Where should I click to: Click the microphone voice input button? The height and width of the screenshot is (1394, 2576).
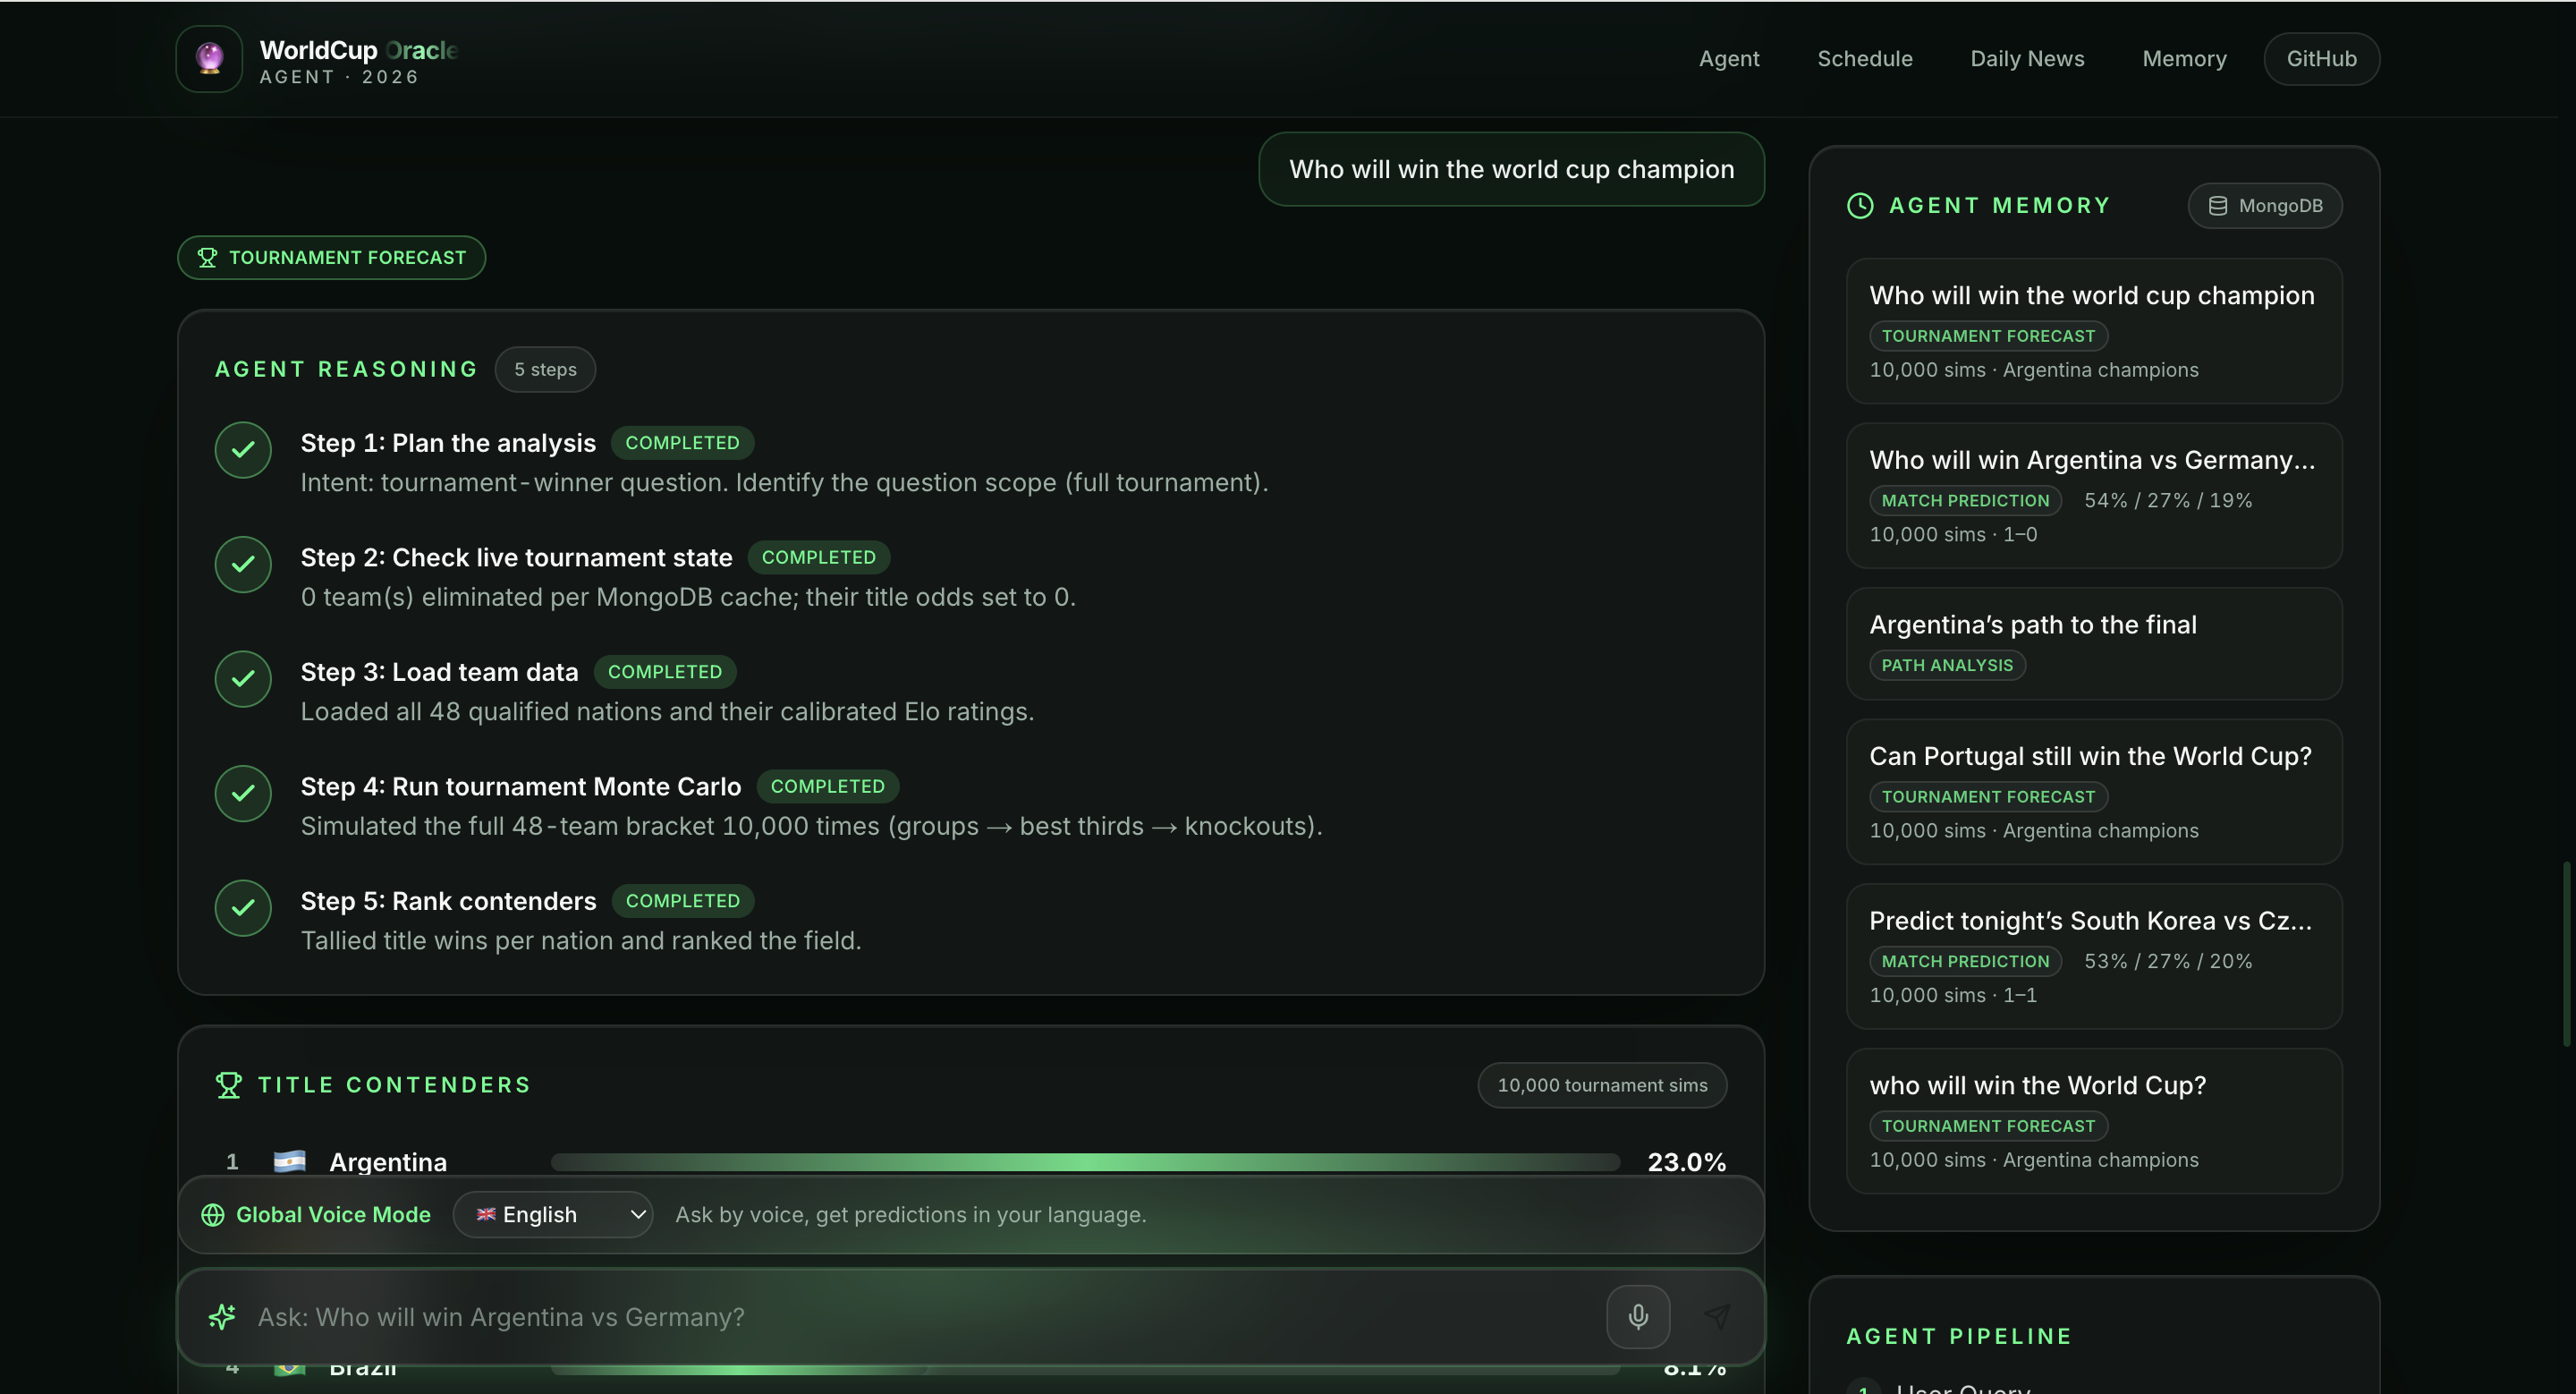1638,1316
